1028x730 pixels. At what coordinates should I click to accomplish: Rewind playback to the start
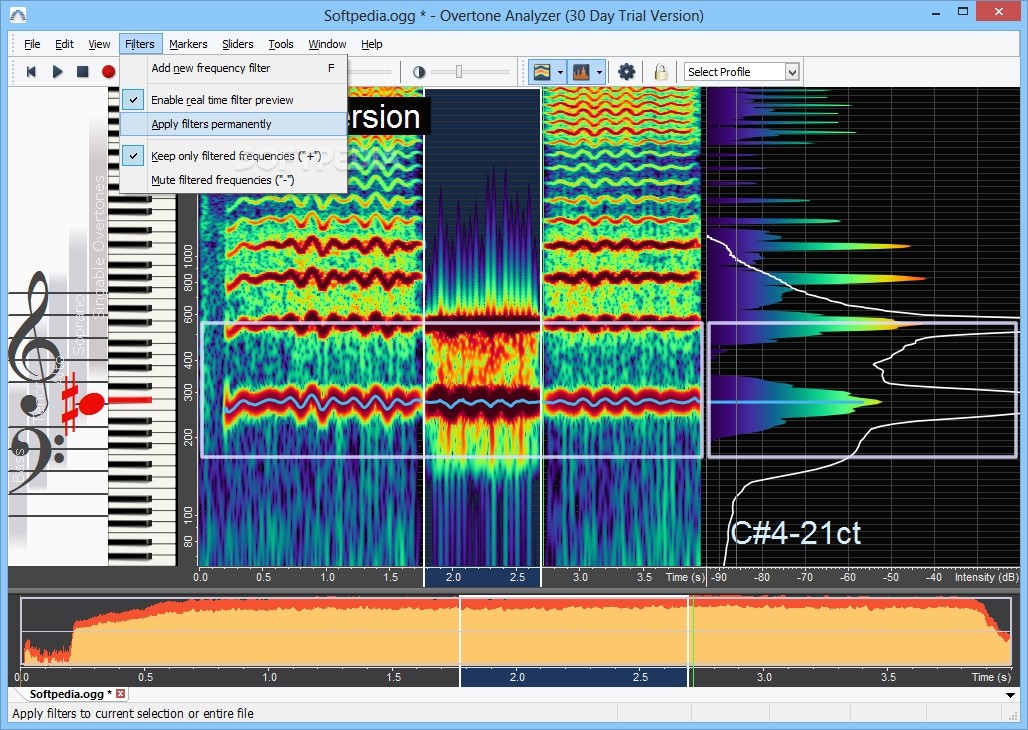tap(31, 71)
